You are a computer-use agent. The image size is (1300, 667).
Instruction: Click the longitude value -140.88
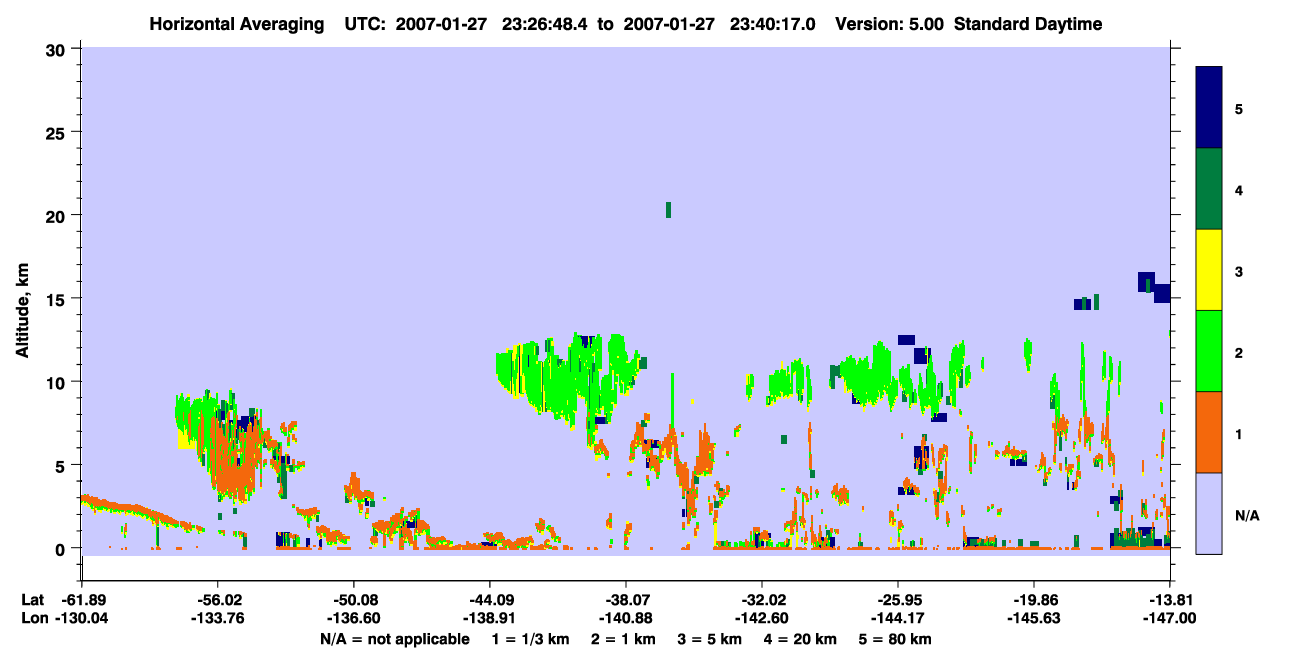[625, 618]
